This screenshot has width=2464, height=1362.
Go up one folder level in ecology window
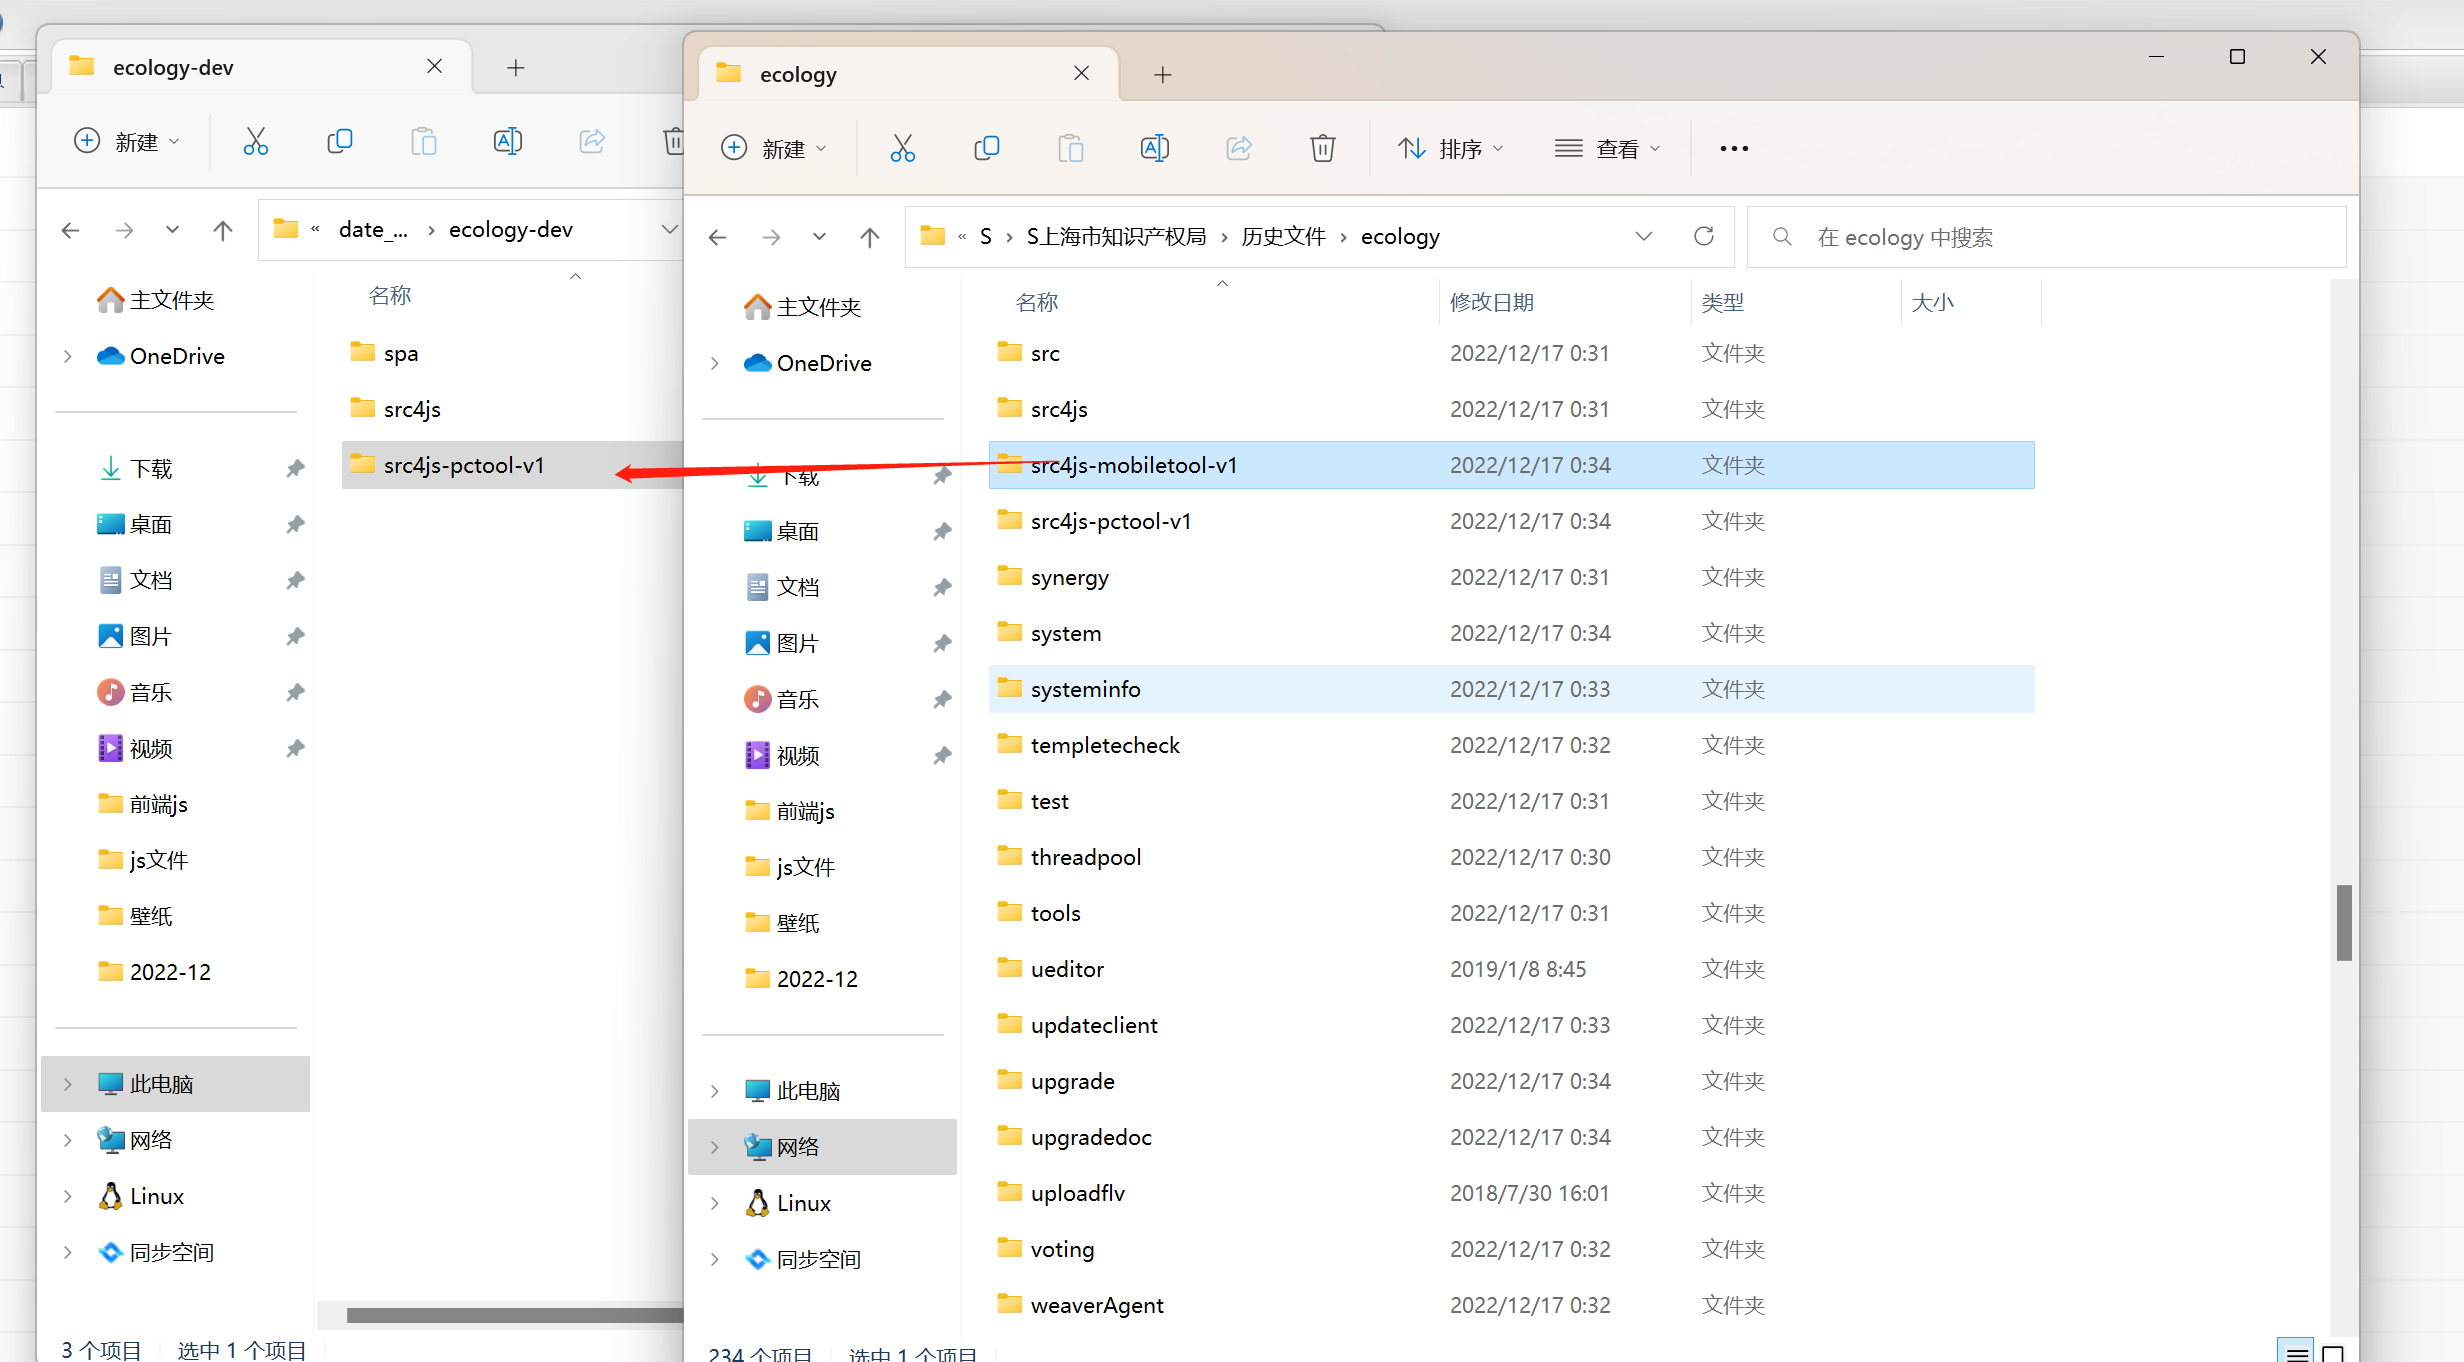tap(869, 237)
